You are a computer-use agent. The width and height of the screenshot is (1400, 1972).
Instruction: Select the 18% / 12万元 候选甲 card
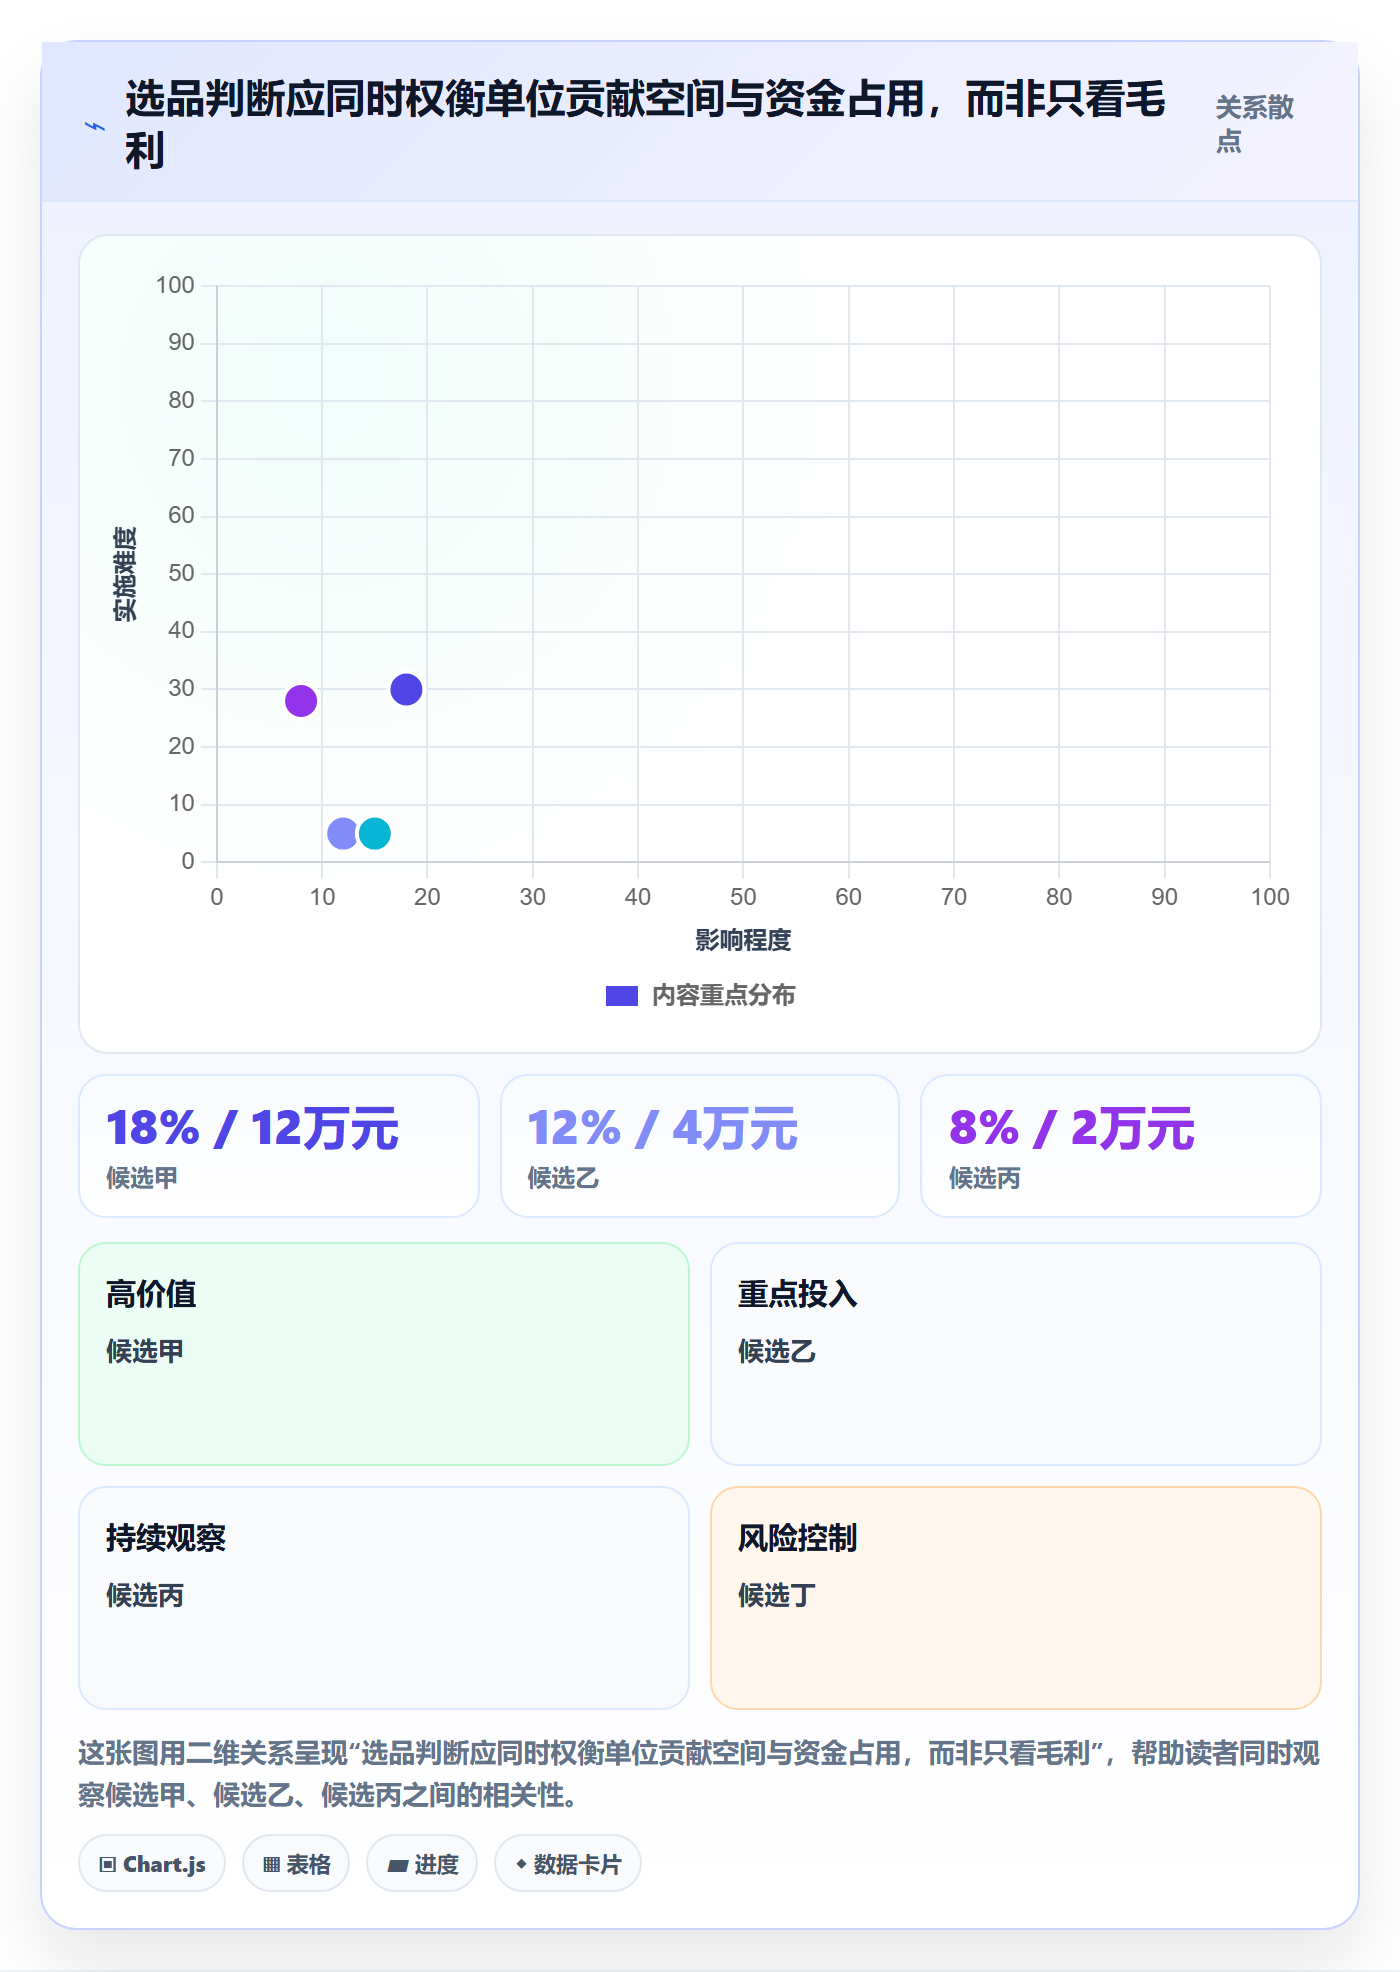point(279,1146)
